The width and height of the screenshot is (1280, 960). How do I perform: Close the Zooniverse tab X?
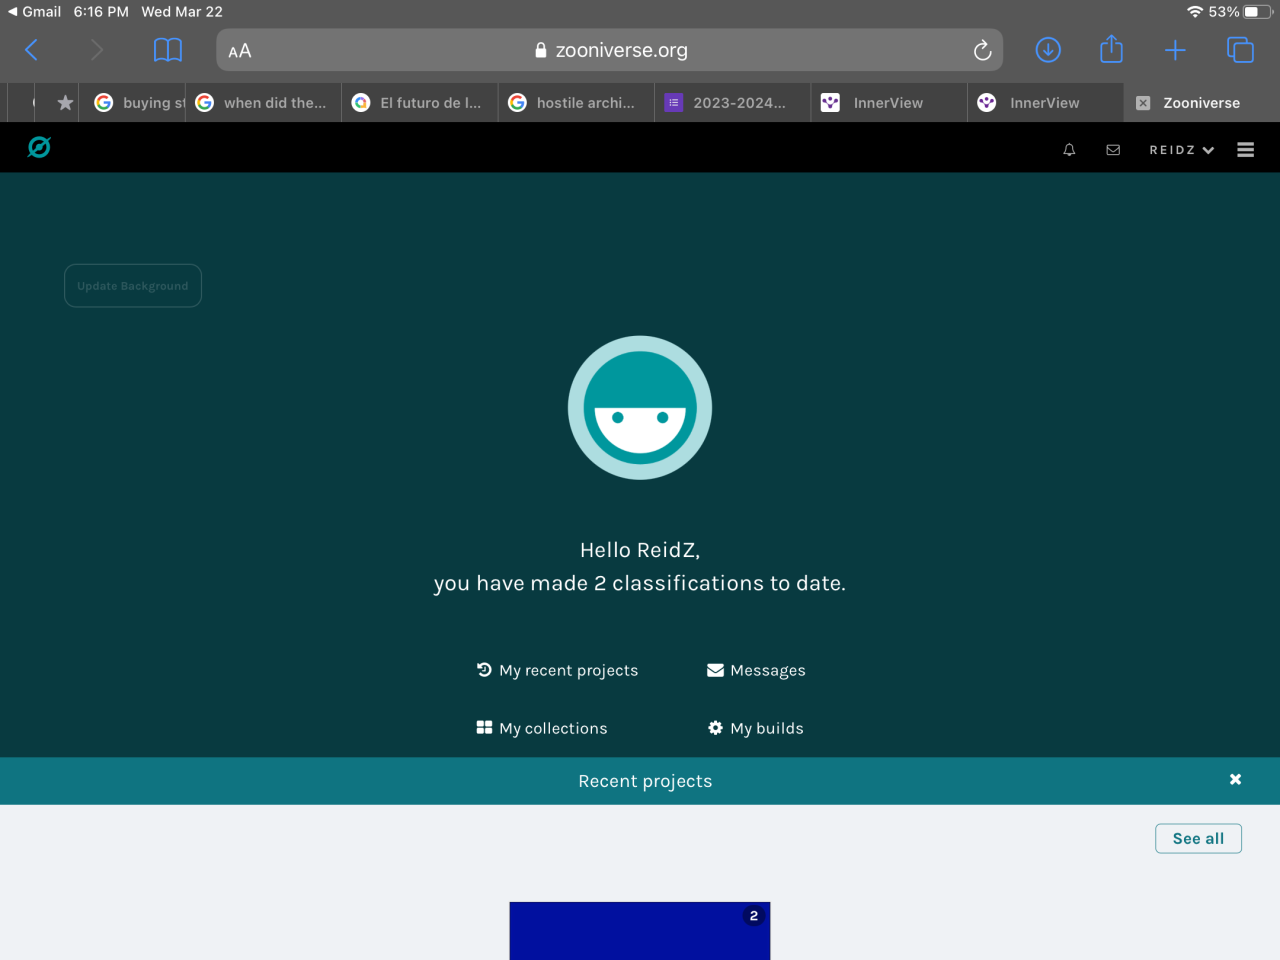1143,103
